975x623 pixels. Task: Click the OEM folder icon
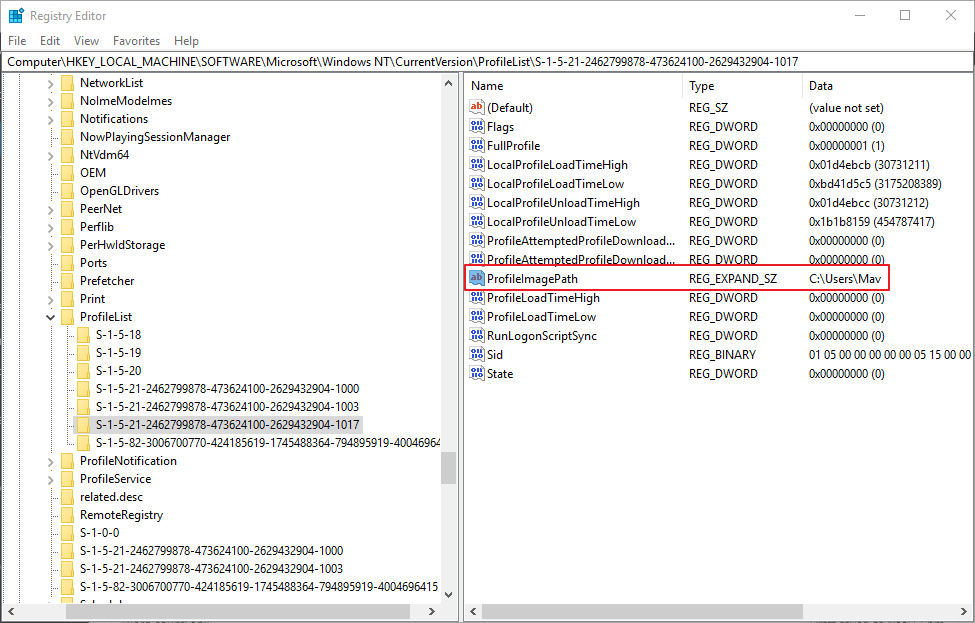(x=68, y=173)
